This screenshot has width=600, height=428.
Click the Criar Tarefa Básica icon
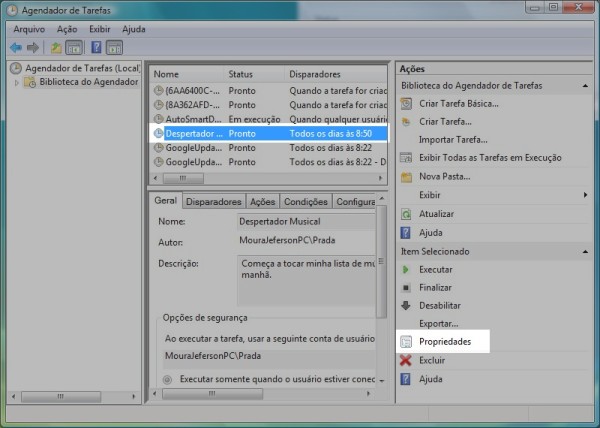click(405, 104)
